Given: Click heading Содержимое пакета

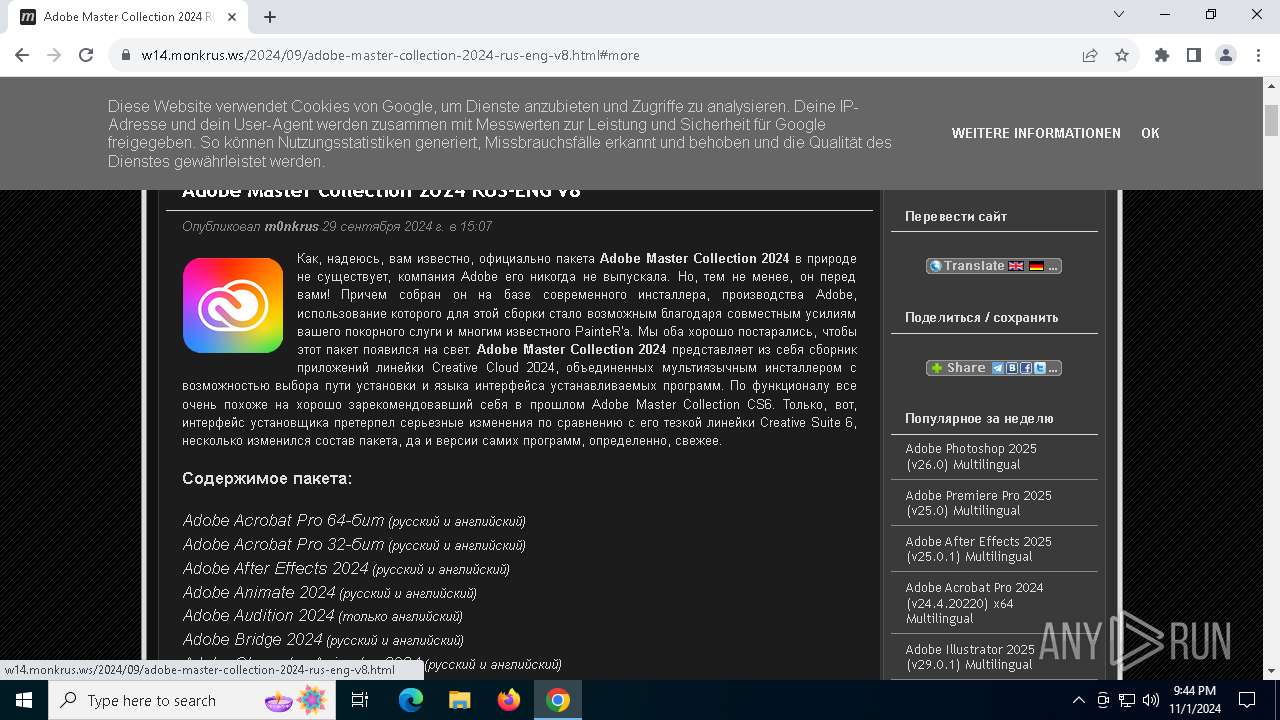Looking at the screenshot, I should 267,479.
